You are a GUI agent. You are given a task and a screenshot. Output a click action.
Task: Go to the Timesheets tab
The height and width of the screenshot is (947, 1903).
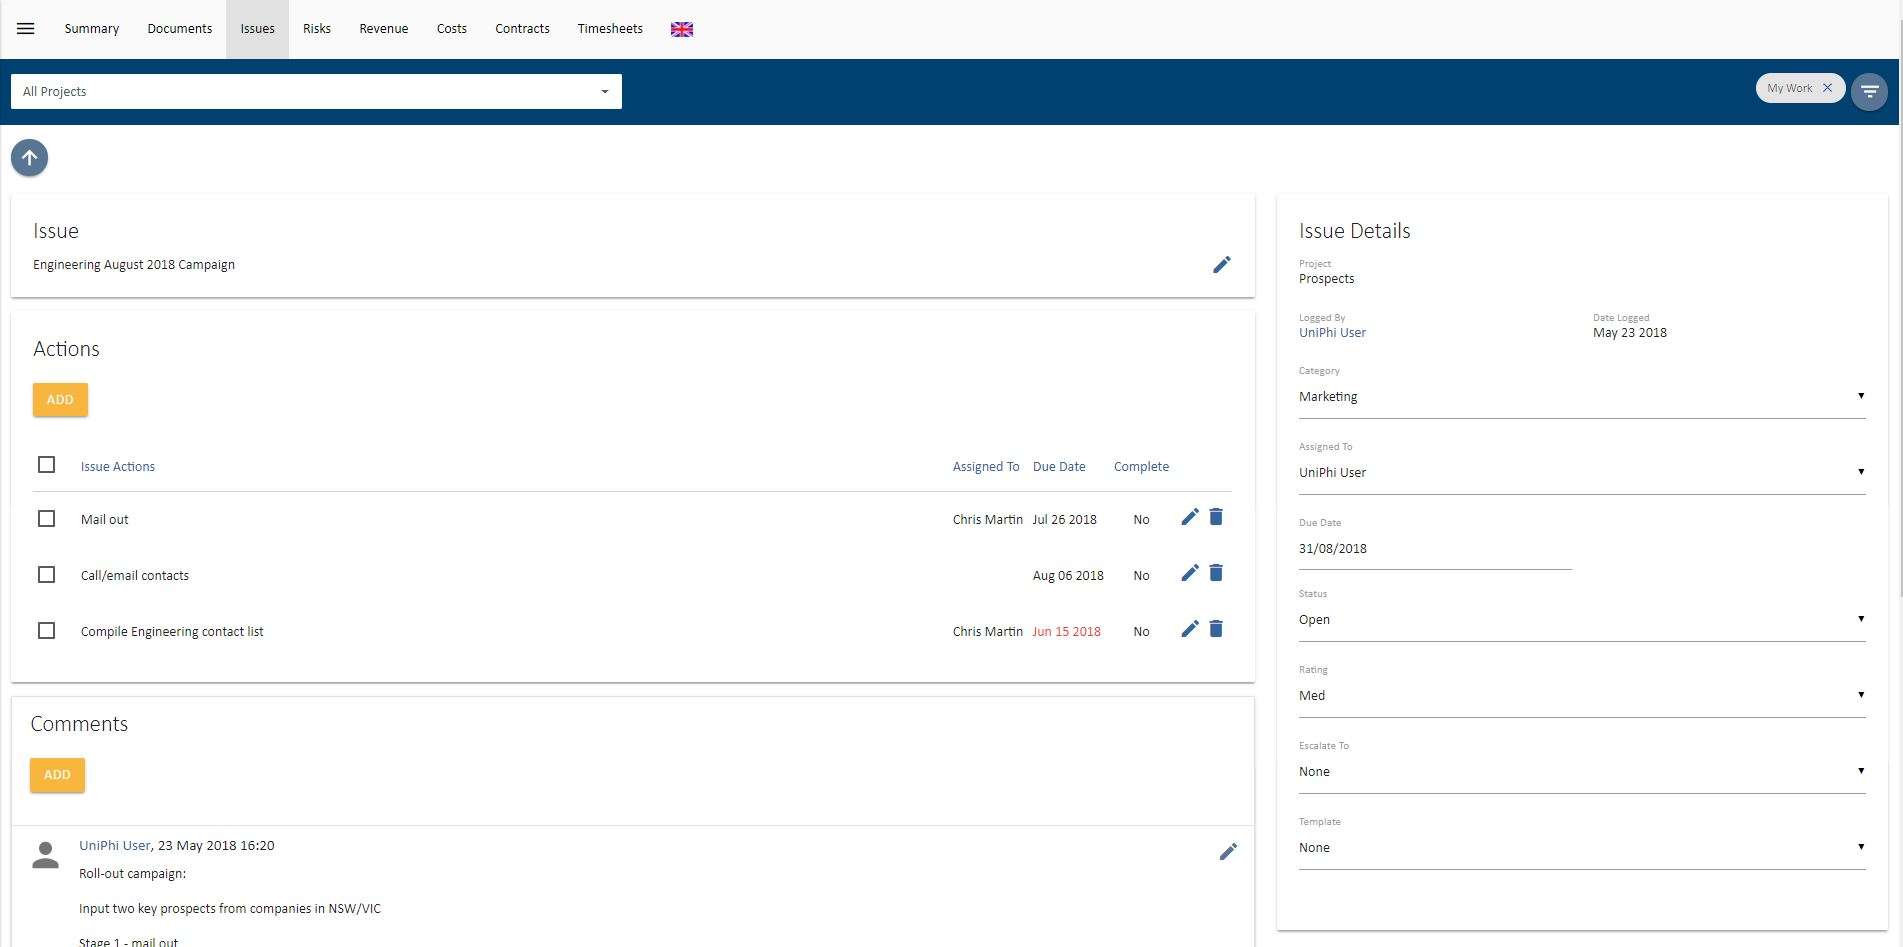(610, 29)
